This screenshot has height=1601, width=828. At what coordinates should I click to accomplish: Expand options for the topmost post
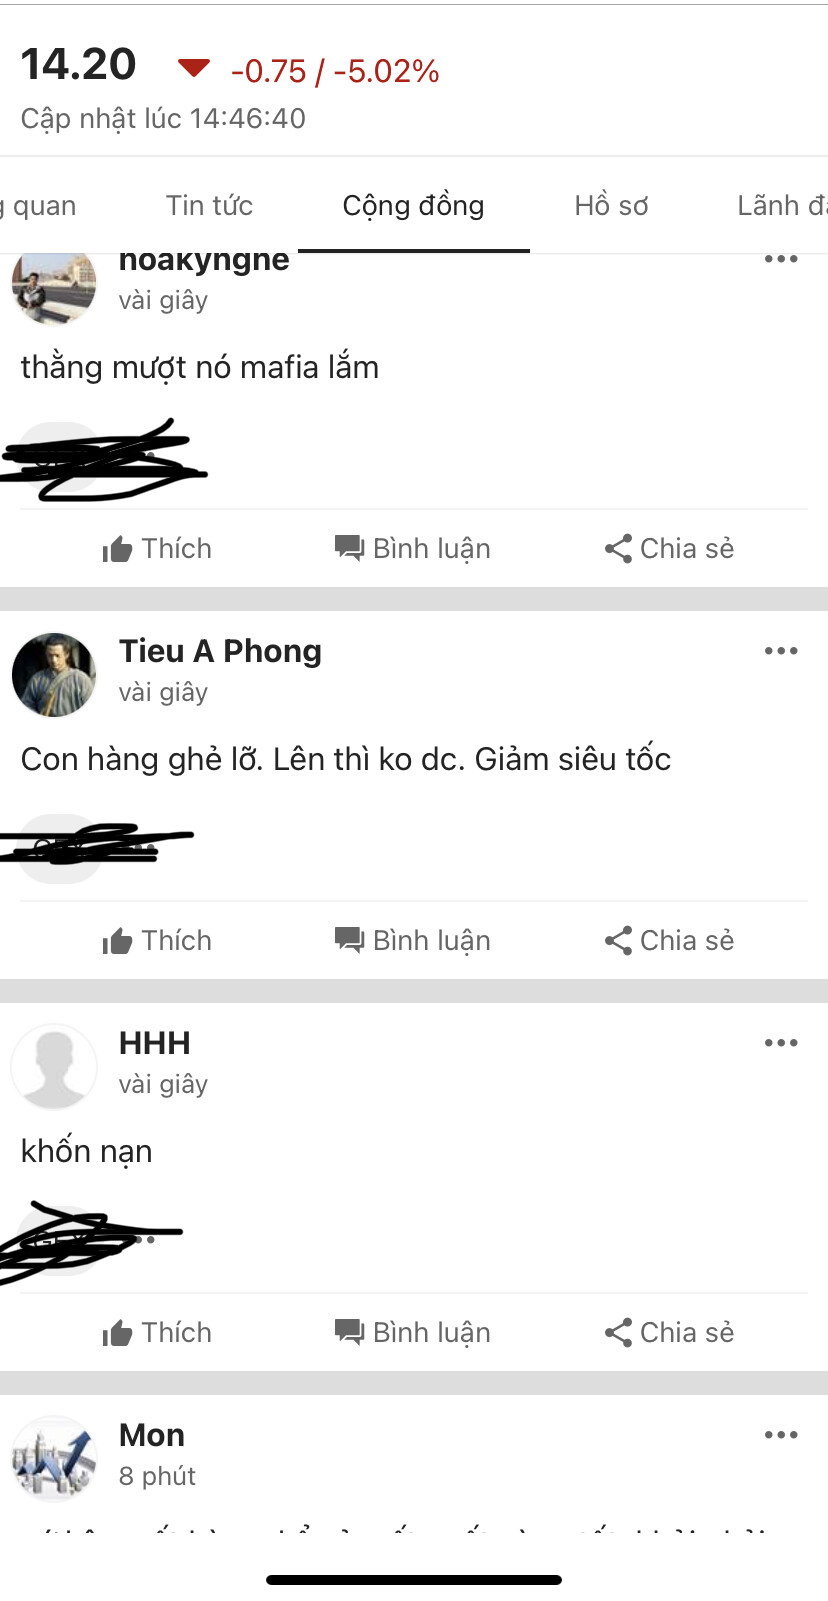coord(781,259)
